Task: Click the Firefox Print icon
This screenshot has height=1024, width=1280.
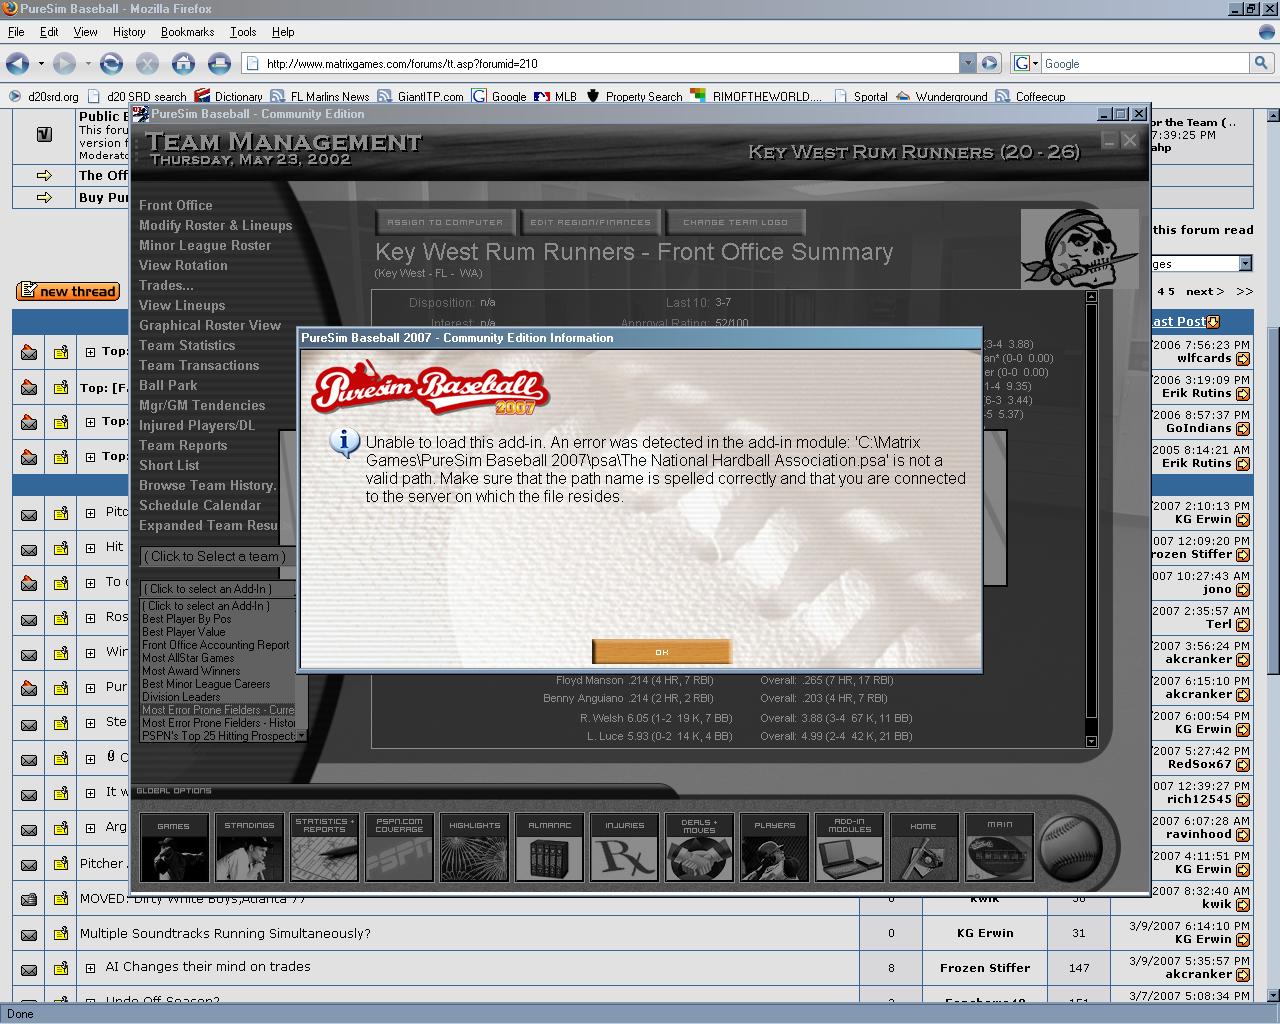Action: pos(219,64)
